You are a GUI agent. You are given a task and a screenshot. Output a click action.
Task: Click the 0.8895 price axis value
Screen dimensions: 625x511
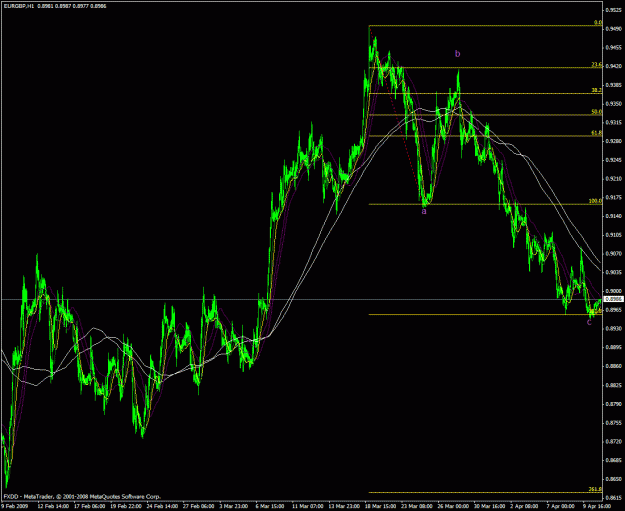pos(613,347)
